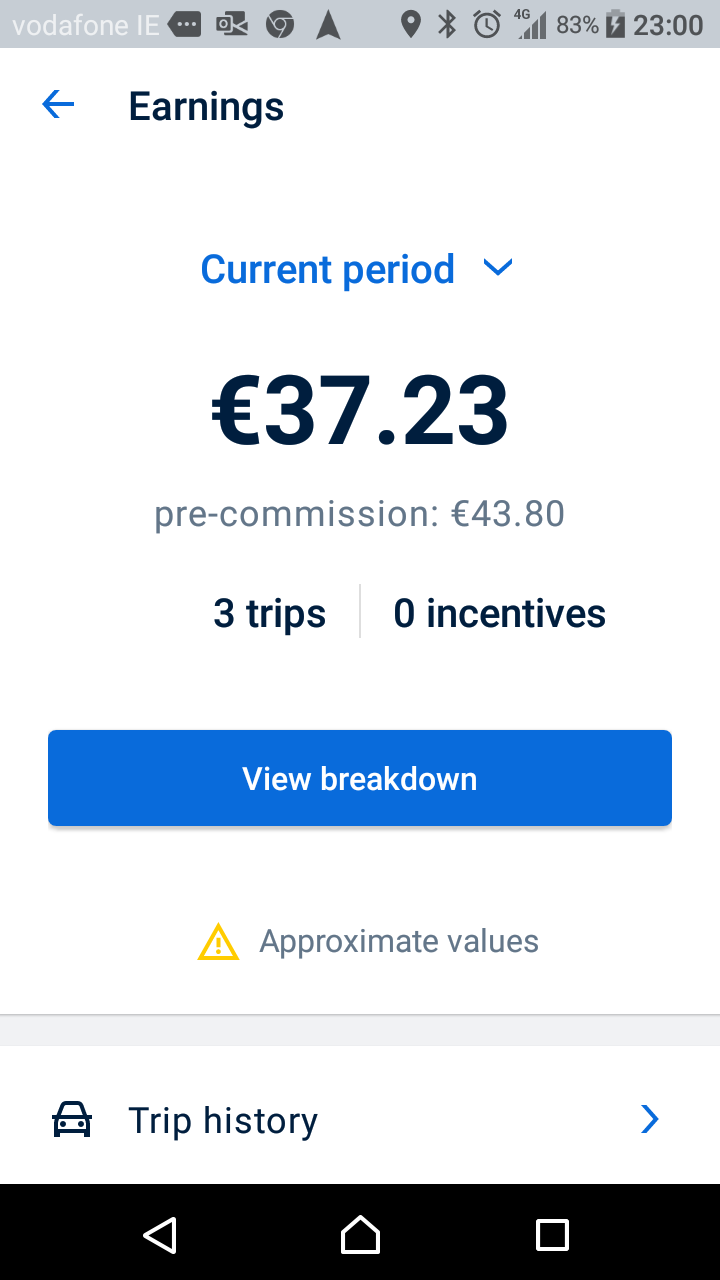
Task: Tap the €37.23 earnings amount
Action: (x=360, y=411)
